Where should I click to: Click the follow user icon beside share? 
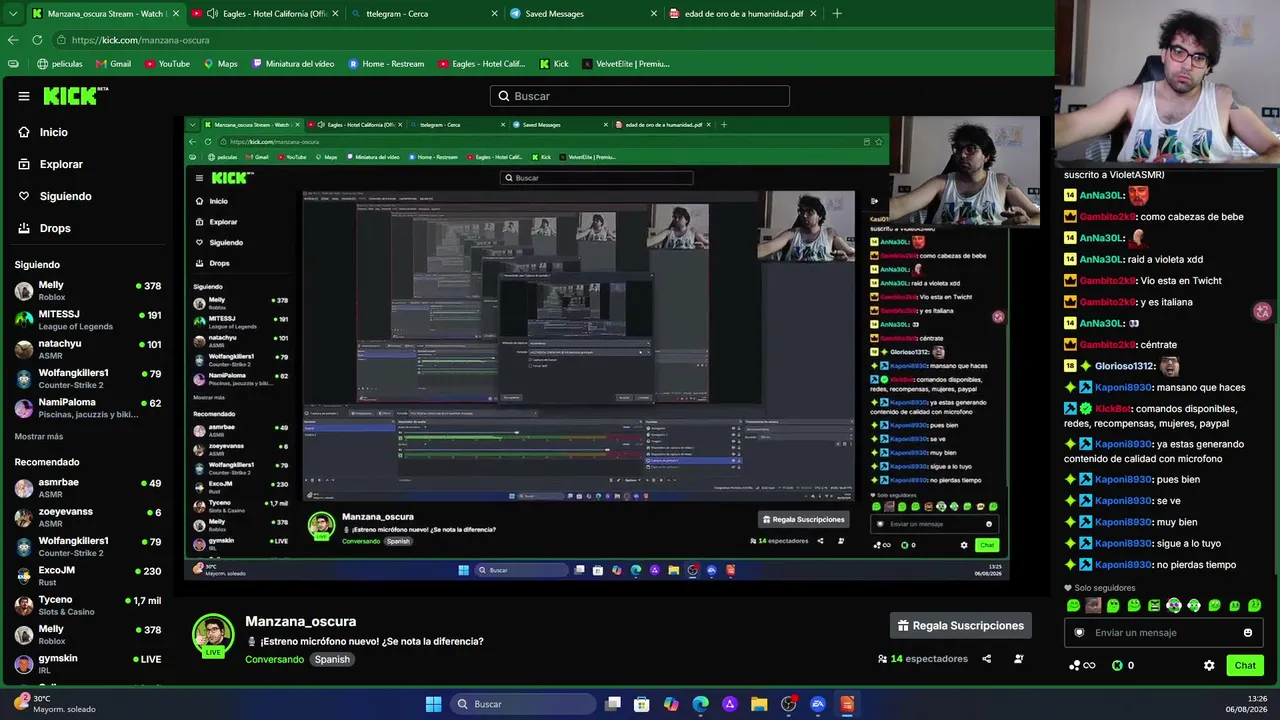click(x=1019, y=659)
